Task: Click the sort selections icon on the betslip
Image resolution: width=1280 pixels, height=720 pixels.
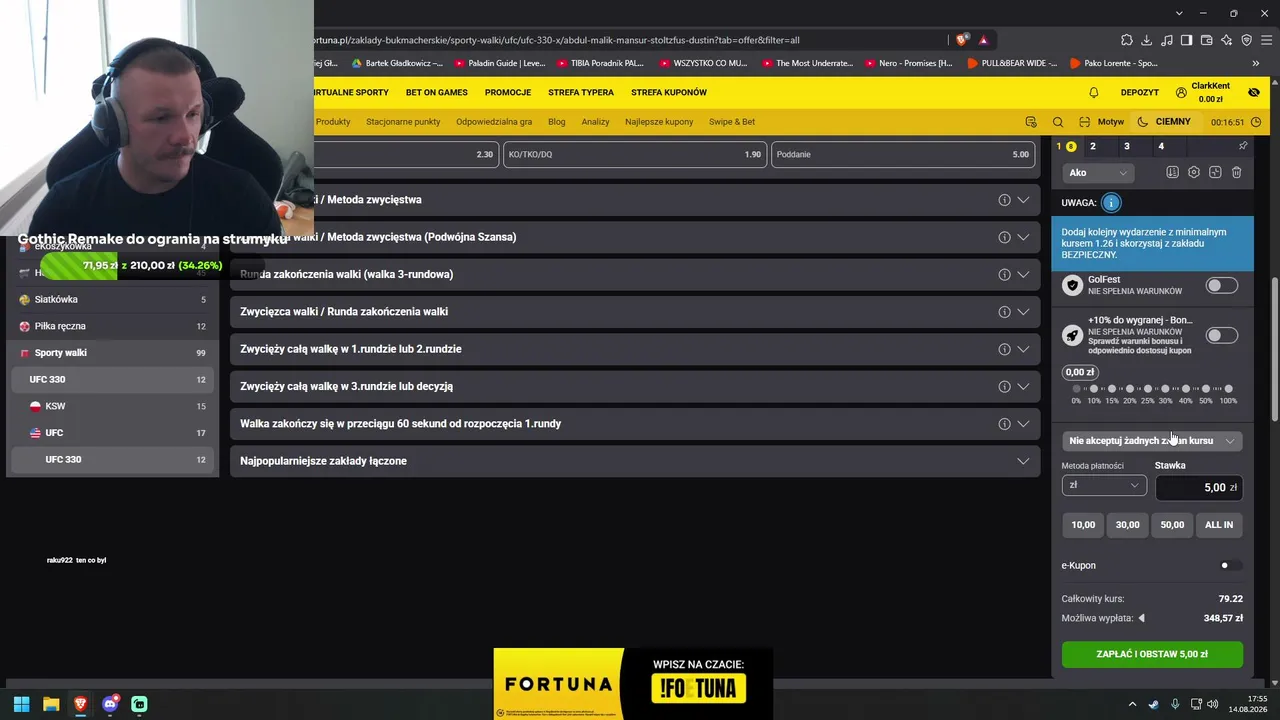Action: point(1172,173)
